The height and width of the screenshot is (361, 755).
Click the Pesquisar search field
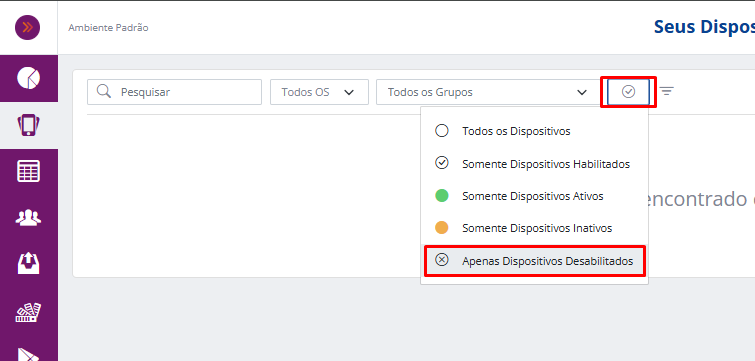pos(174,92)
